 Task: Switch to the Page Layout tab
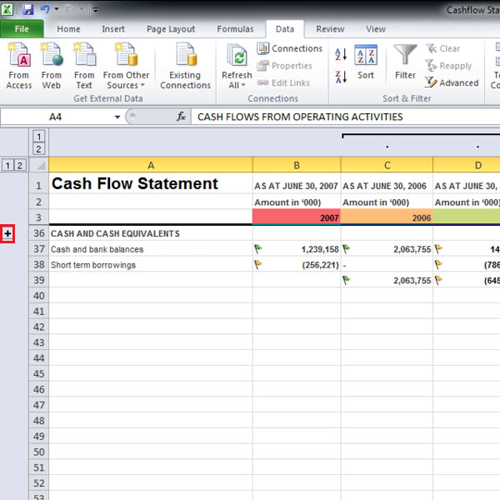tap(171, 29)
